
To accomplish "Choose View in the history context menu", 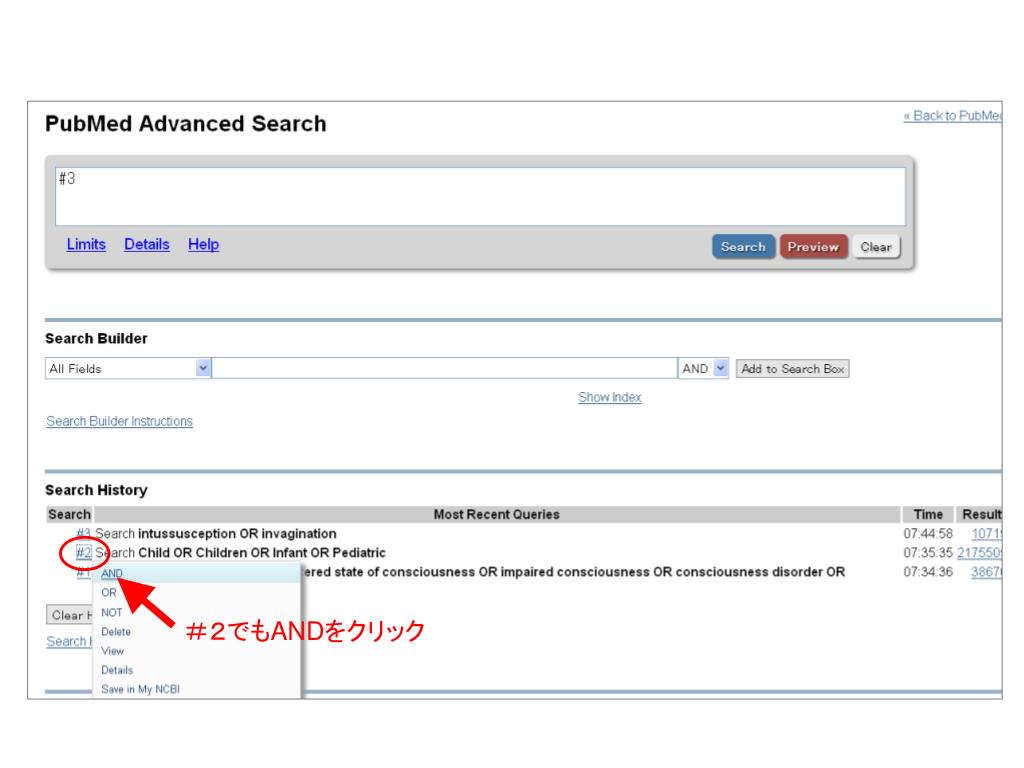I will point(112,651).
